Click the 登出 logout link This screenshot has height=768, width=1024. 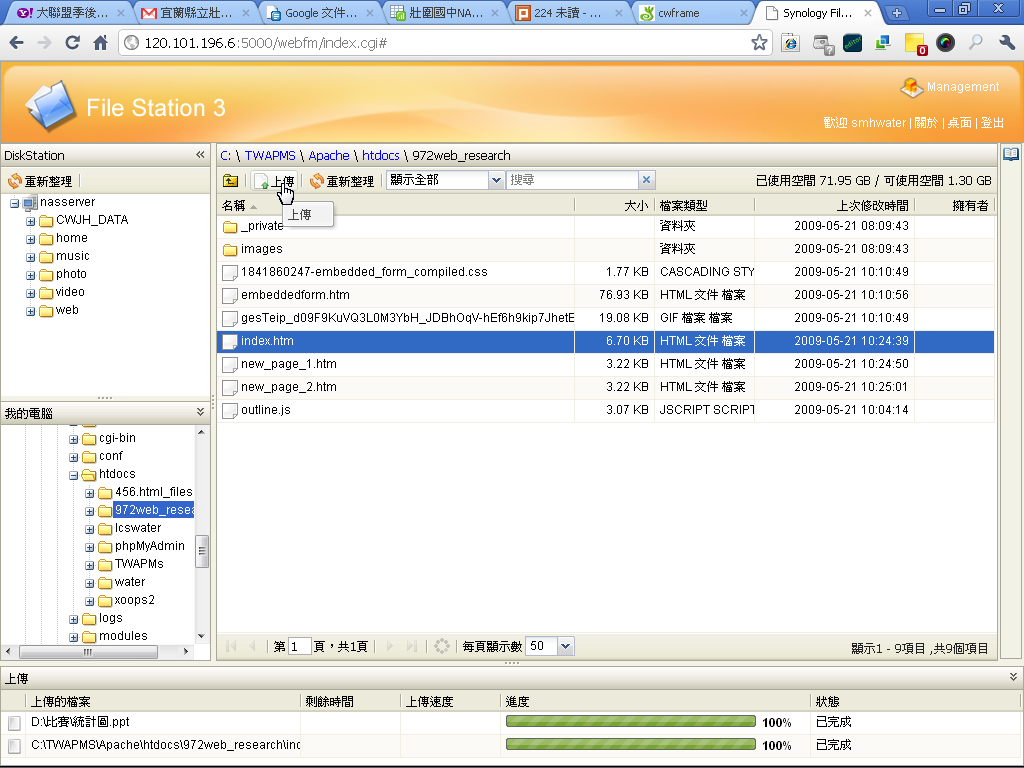pos(992,123)
